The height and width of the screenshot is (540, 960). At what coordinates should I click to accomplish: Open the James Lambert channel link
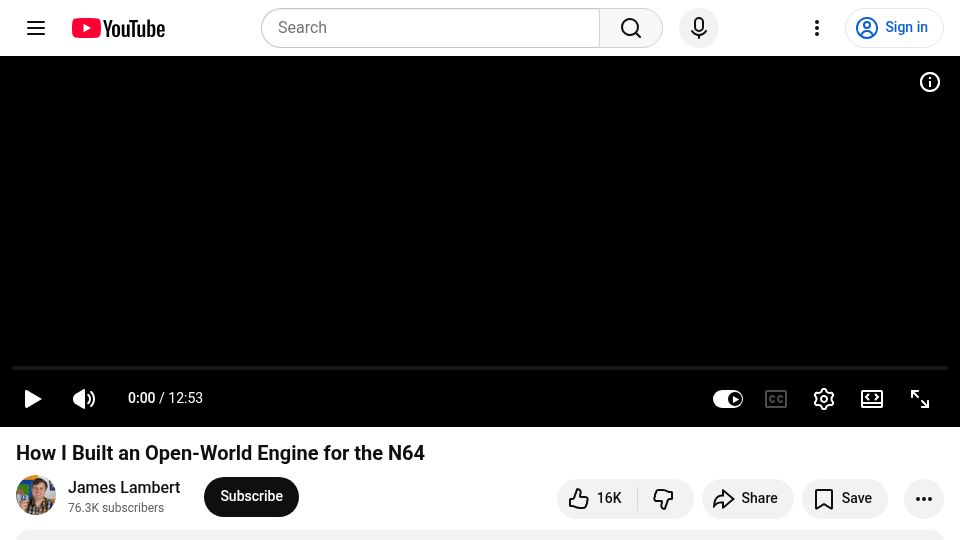[x=124, y=487]
